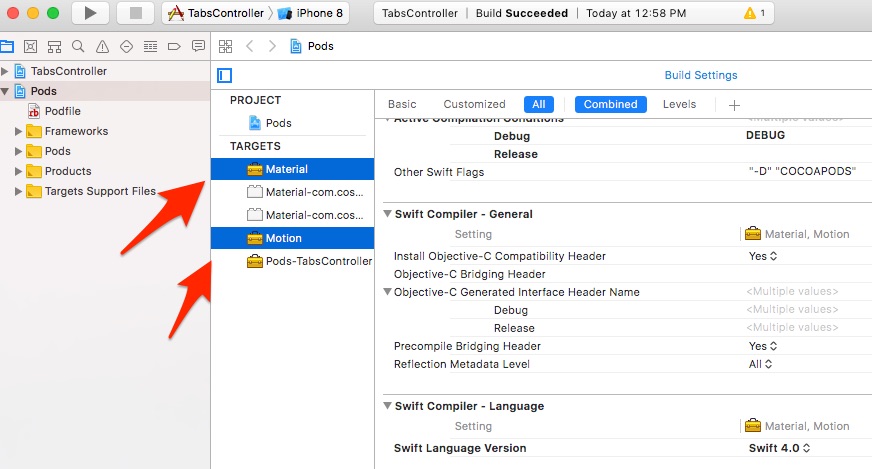Expand the Pods folder group
This screenshot has width=872, height=469.
tap(18, 151)
